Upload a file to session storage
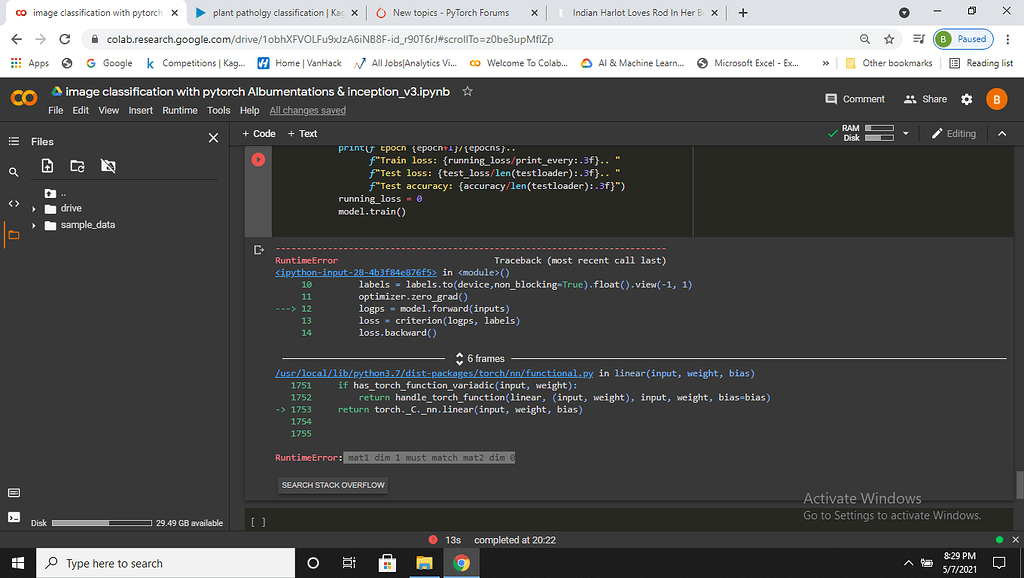Image resolution: width=1024 pixels, height=578 pixels. 47,166
